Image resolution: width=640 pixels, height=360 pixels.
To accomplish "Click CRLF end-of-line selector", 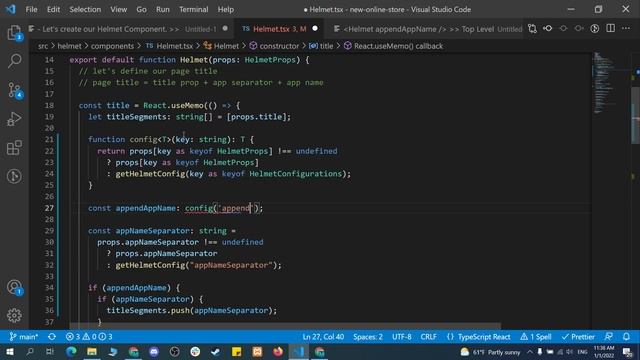I will click(429, 337).
